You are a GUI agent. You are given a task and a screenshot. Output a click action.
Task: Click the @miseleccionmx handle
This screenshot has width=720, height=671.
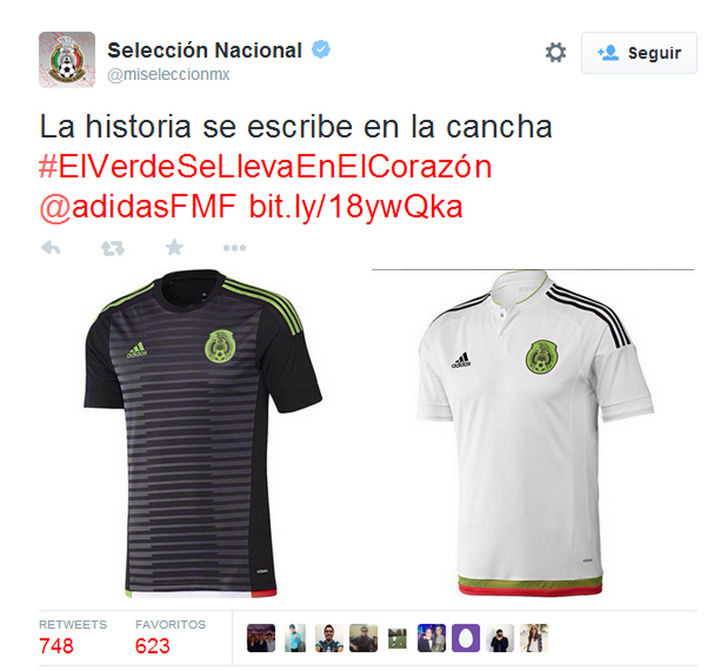pyautogui.click(x=168, y=74)
